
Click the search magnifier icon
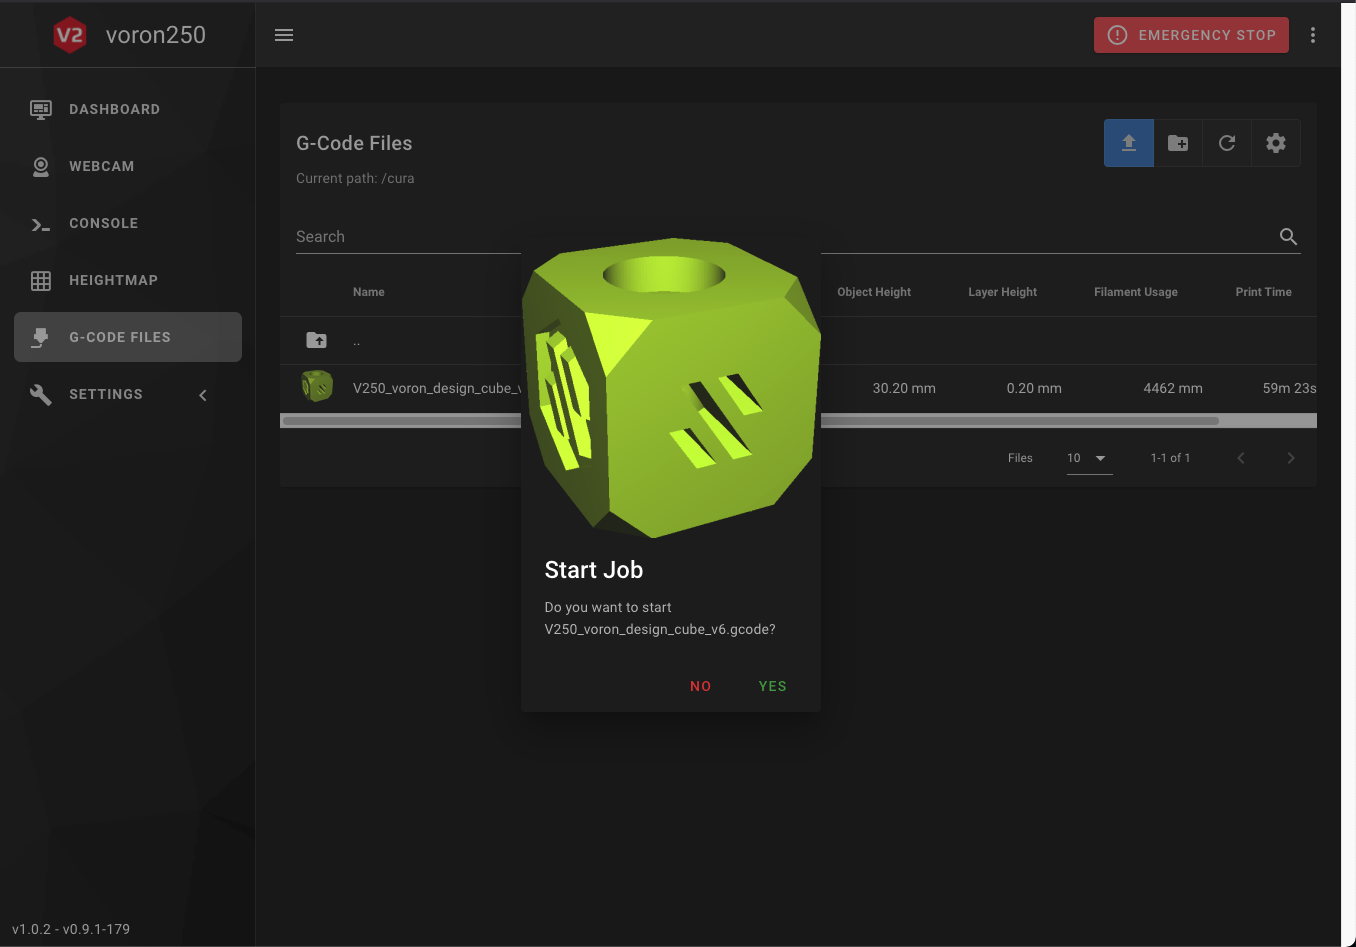1288,237
